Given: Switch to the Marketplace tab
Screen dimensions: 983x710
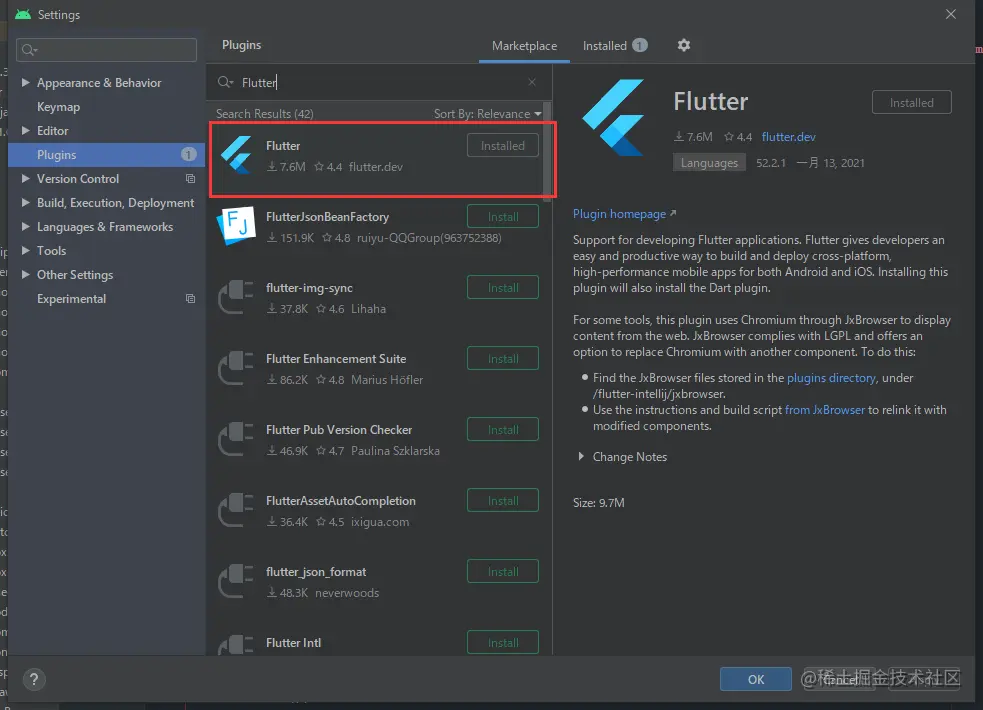Looking at the screenshot, I should point(524,46).
